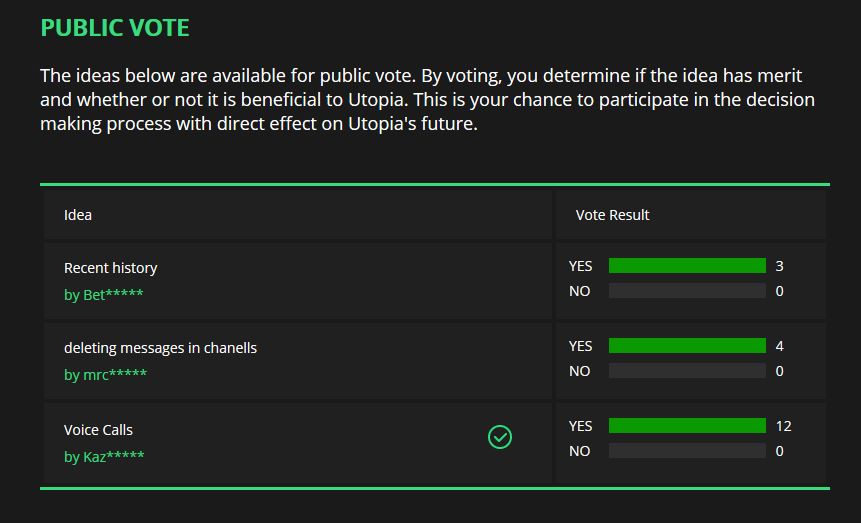Click the YES bar for Voice Calls
Viewport: 861px width, 523px height.
687,426
